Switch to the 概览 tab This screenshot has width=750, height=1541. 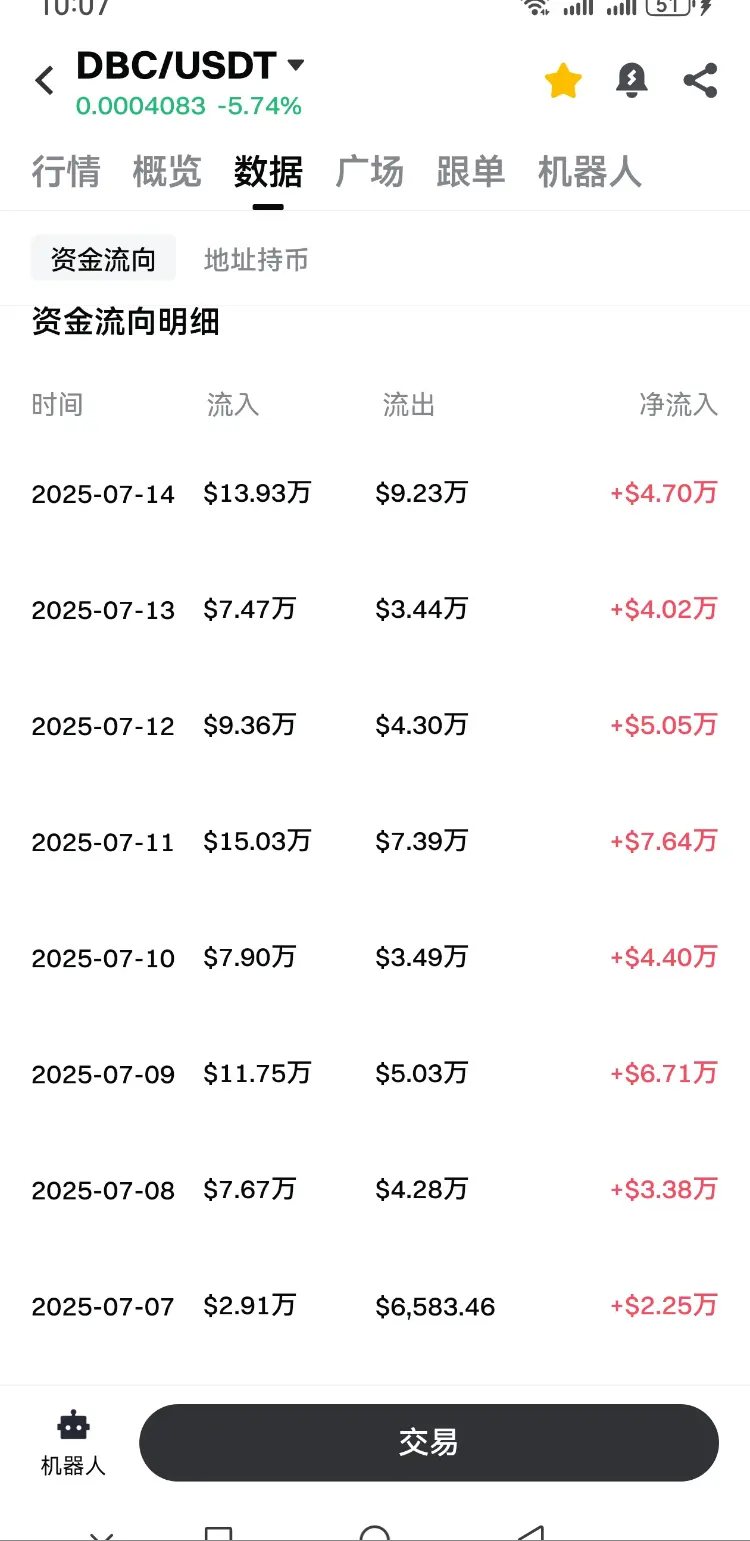(167, 172)
